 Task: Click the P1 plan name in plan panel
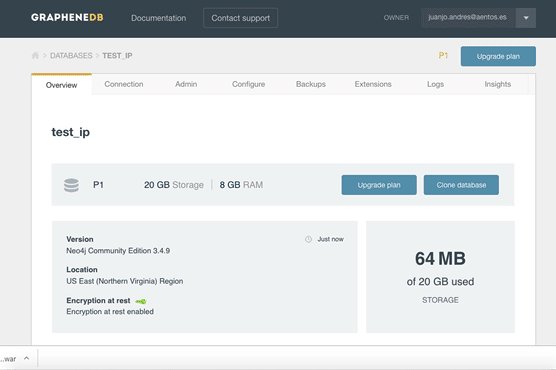[98, 185]
